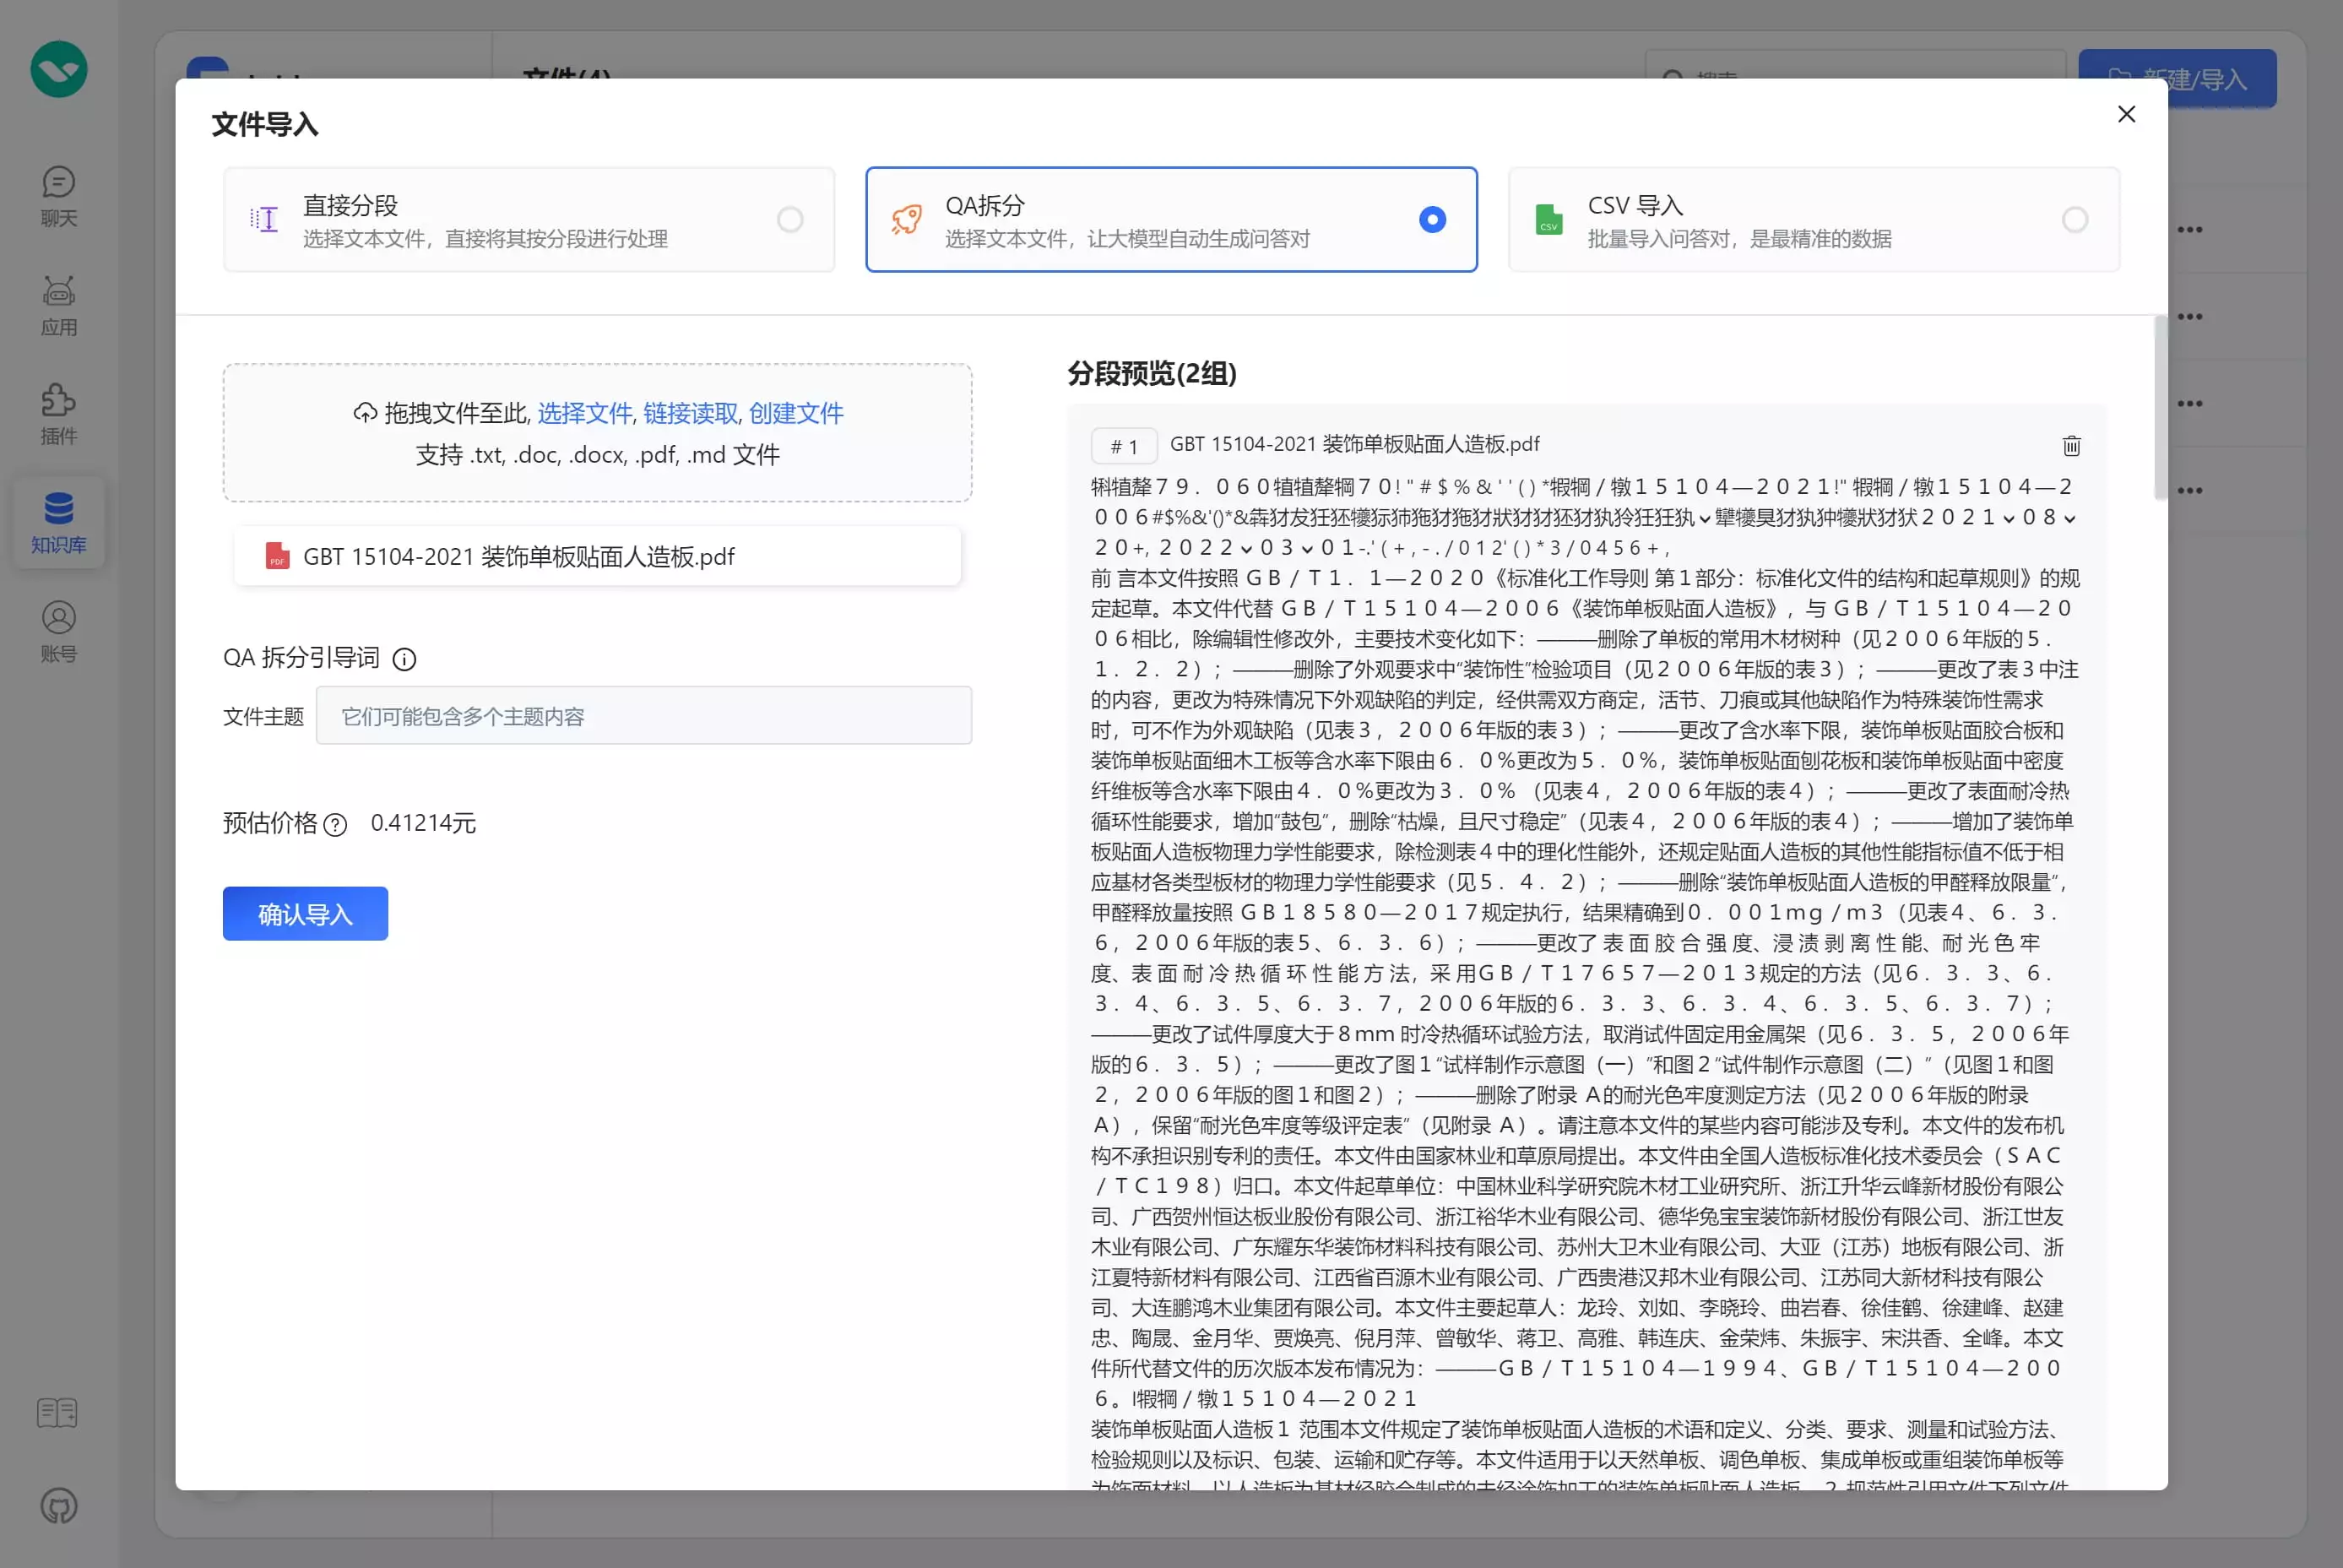The image size is (2343, 1568).
Task: Open the second row's three-dot menu
Action: (2190, 317)
